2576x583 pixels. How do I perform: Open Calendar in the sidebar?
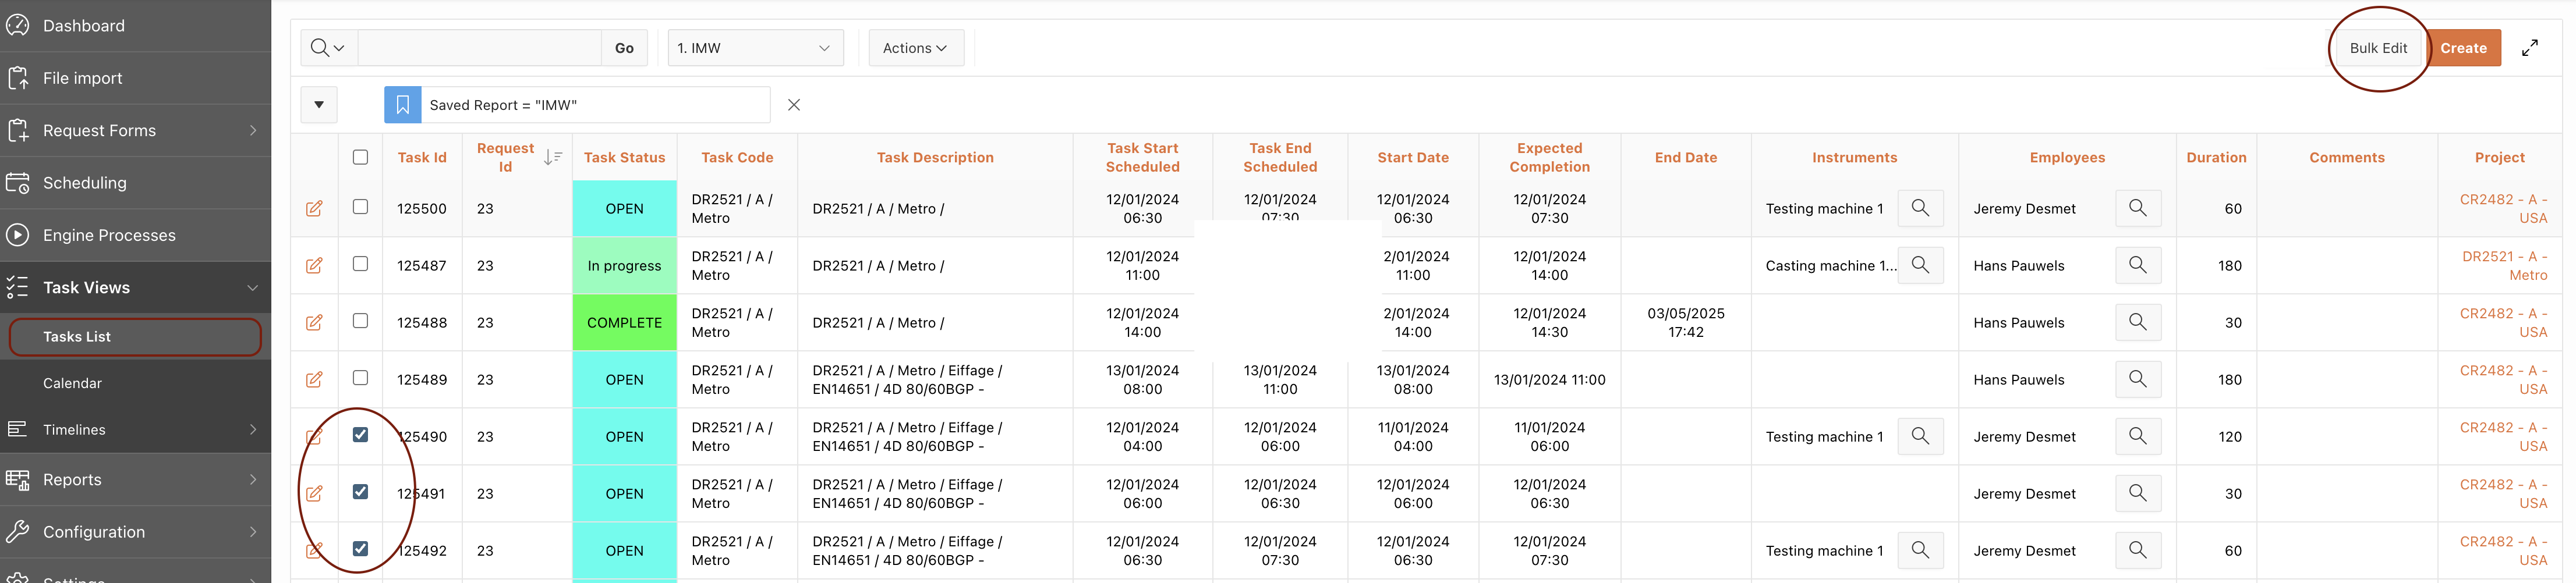[72, 383]
